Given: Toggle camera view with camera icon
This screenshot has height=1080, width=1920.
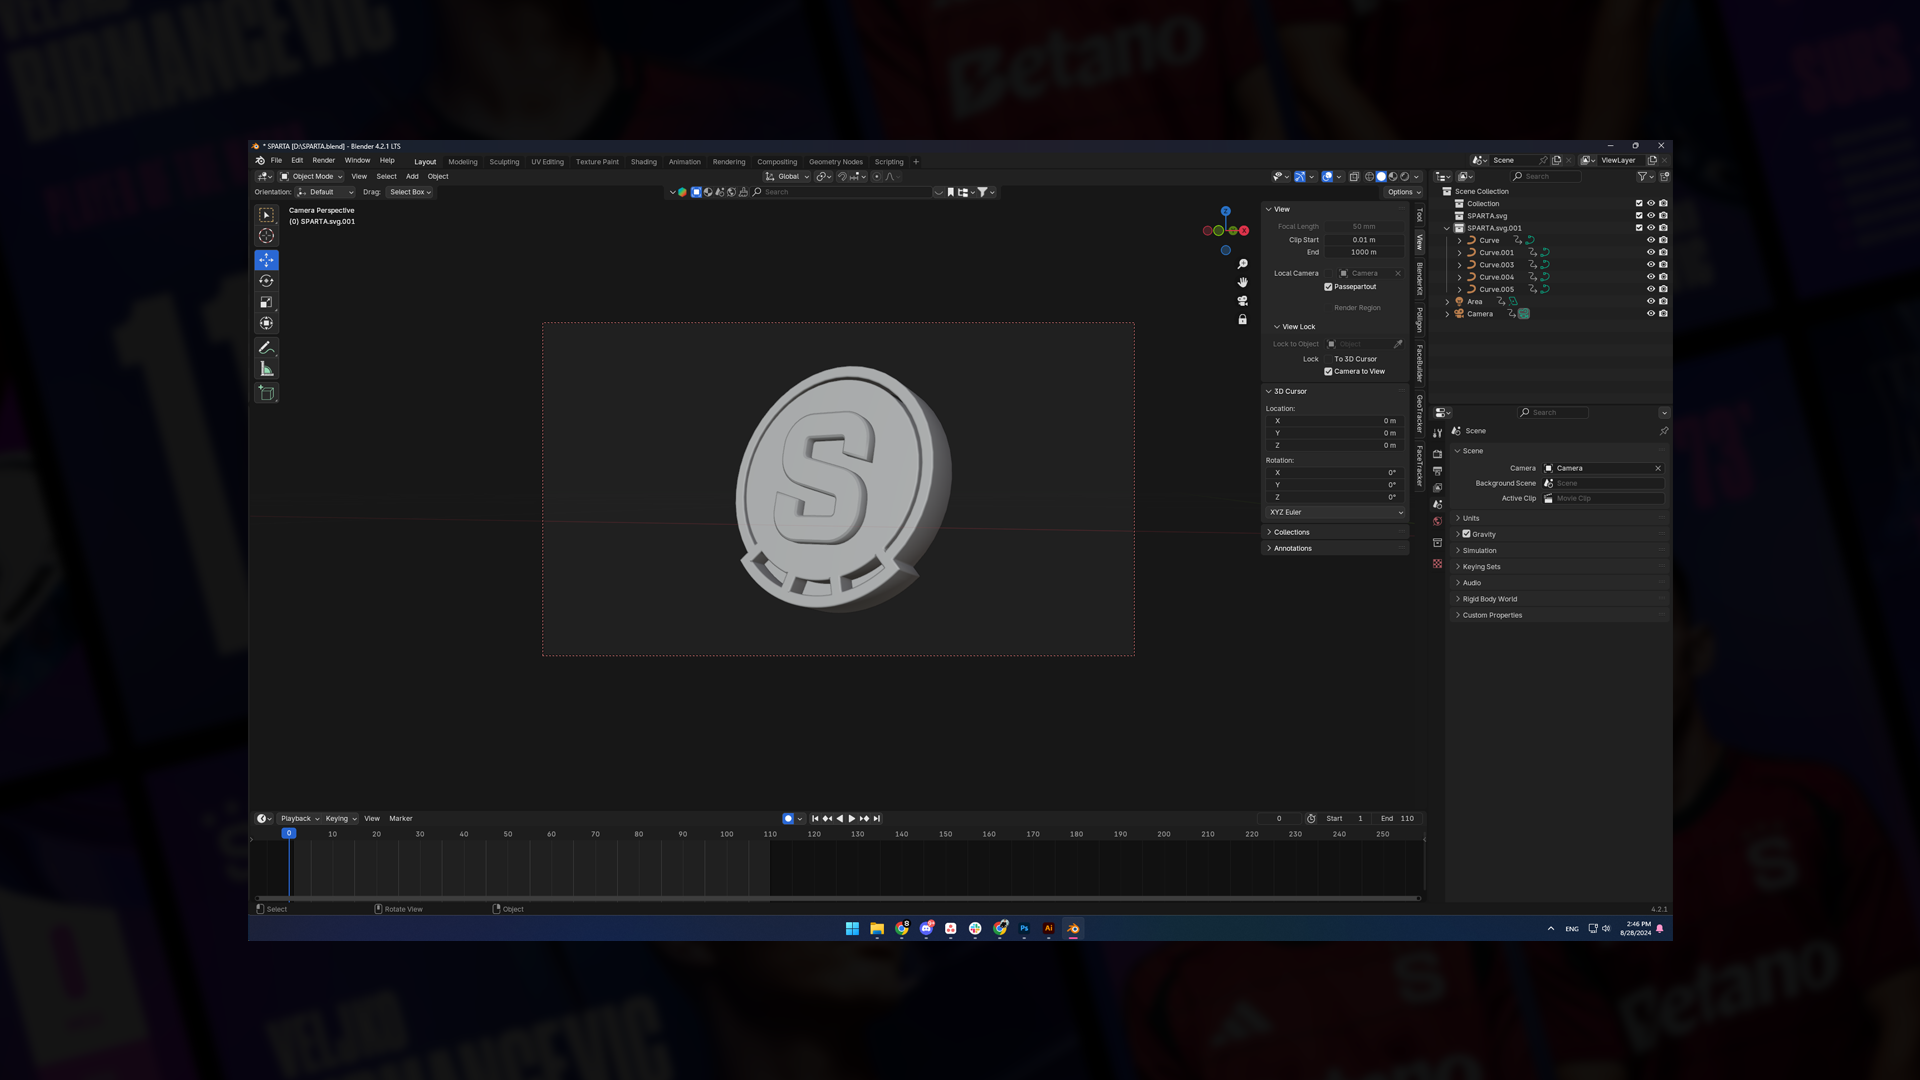Looking at the screenshot, I should pos(1242,301).
